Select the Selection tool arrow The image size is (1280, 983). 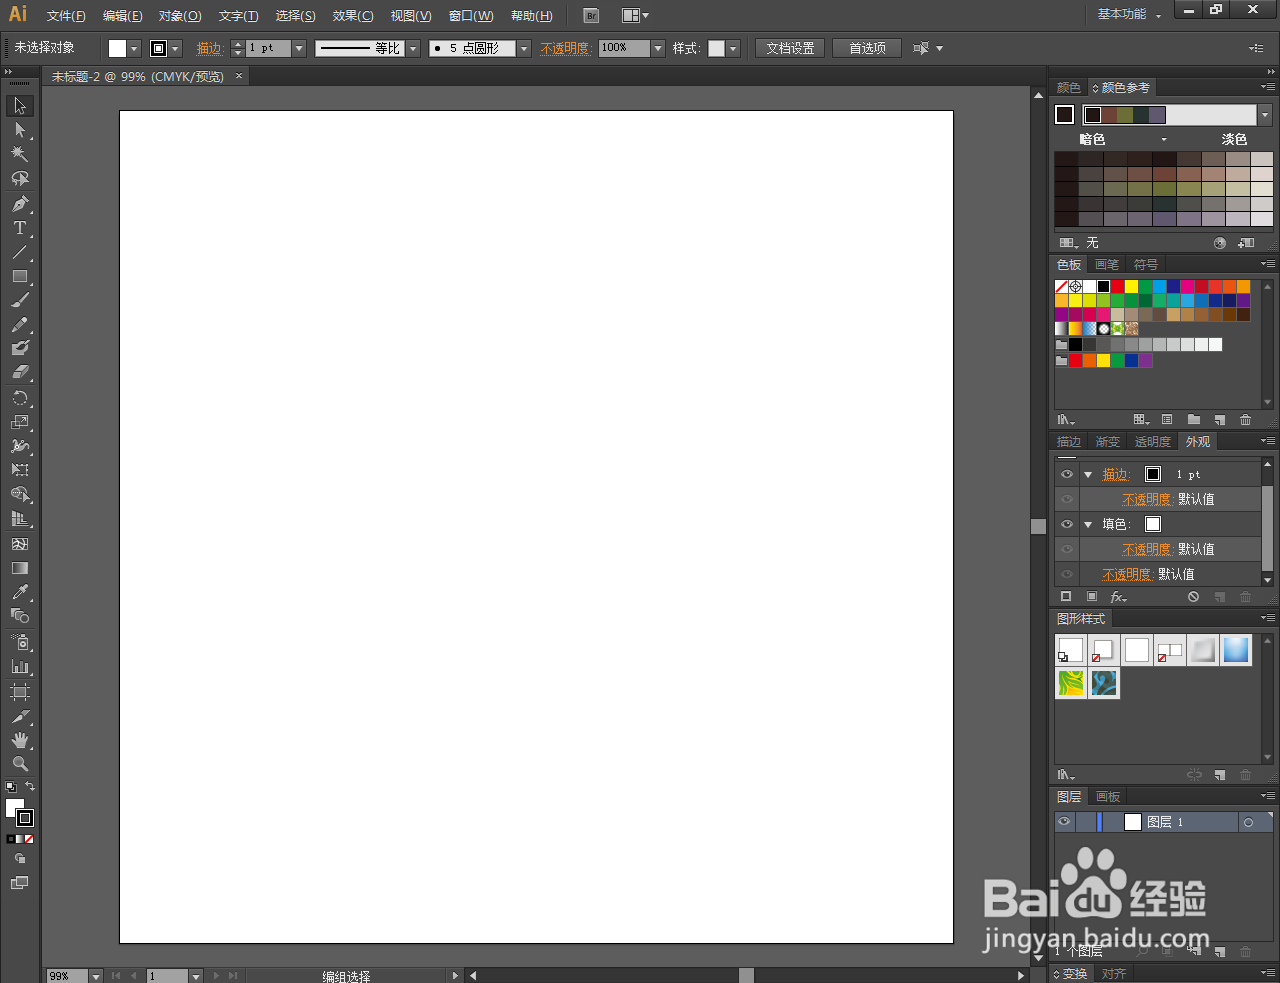[x=19, y=106]
